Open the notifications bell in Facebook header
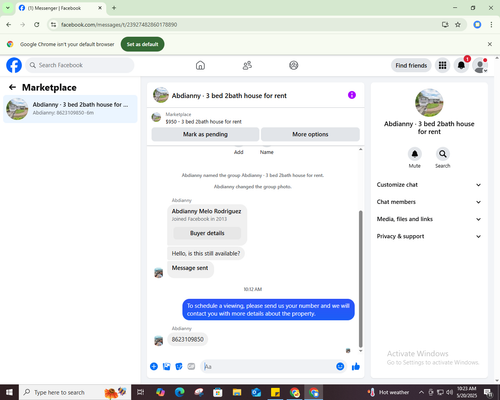 click(x=461, y=65)
